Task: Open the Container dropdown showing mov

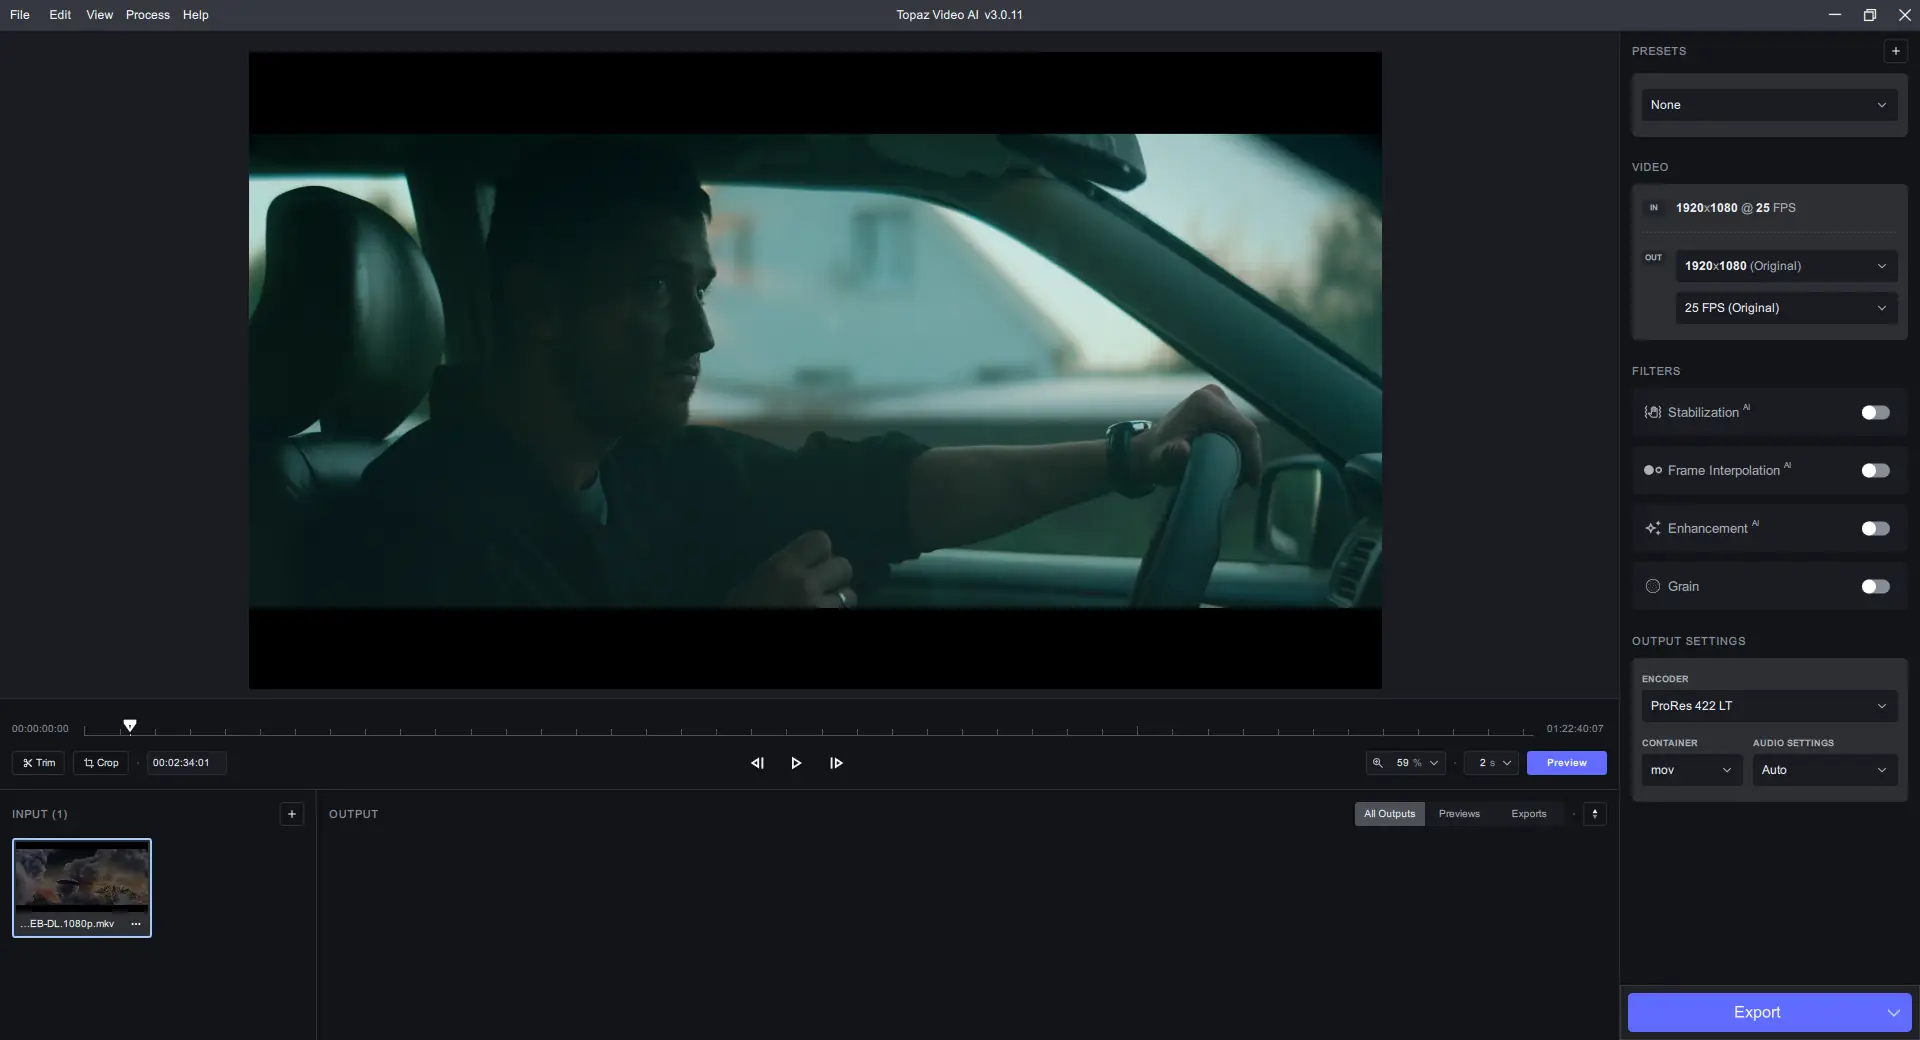Action: coord(1691,770)
